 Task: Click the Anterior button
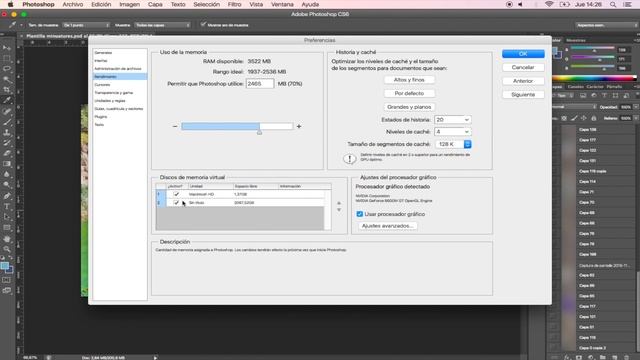tap(523, 81)
